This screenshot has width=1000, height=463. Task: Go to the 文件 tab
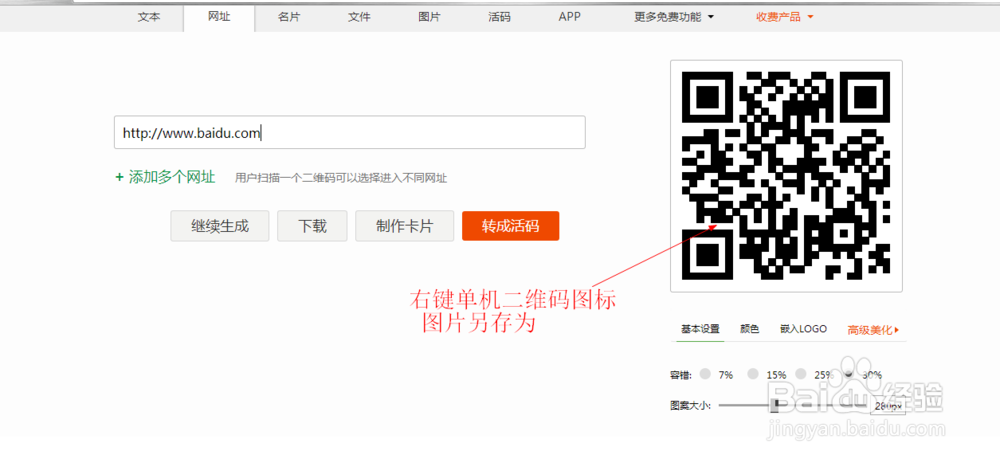[x=359, y=17]
